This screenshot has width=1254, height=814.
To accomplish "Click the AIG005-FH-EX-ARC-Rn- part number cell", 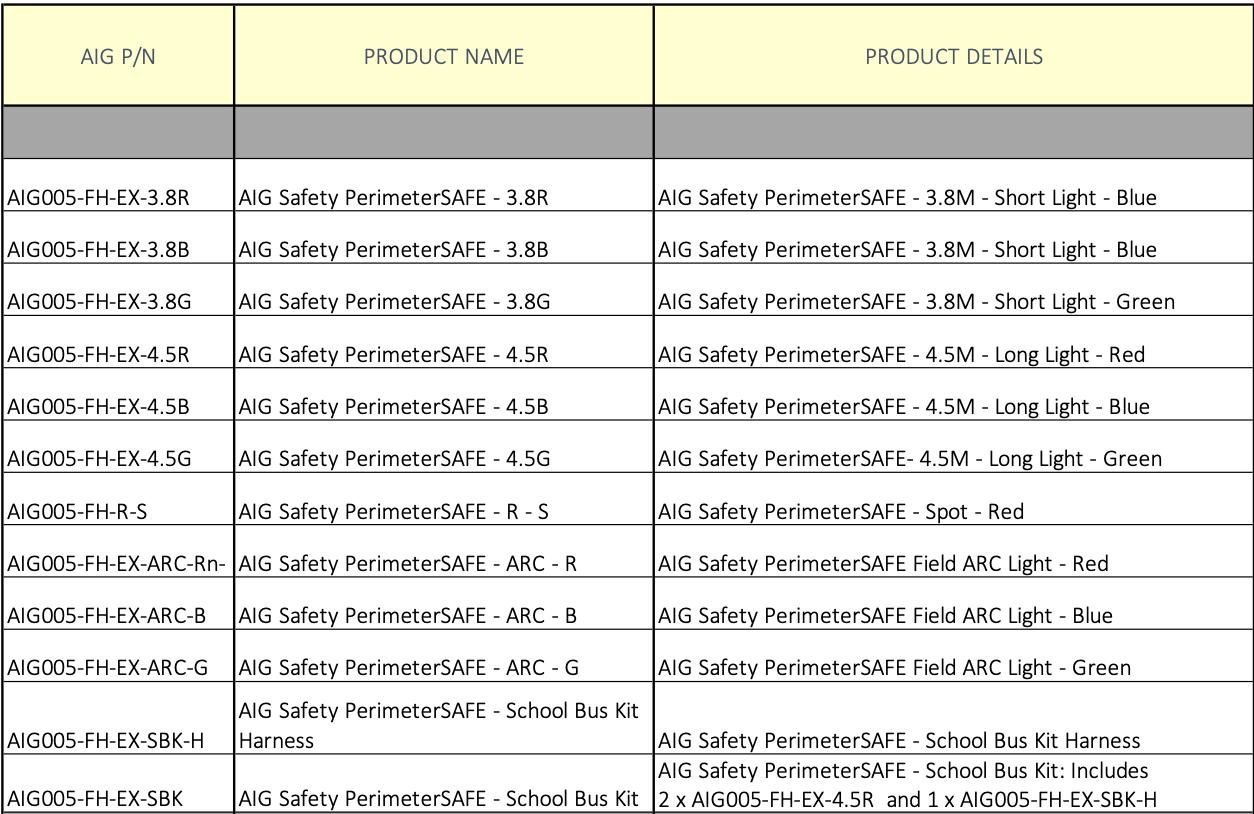I will click(118, 563).
